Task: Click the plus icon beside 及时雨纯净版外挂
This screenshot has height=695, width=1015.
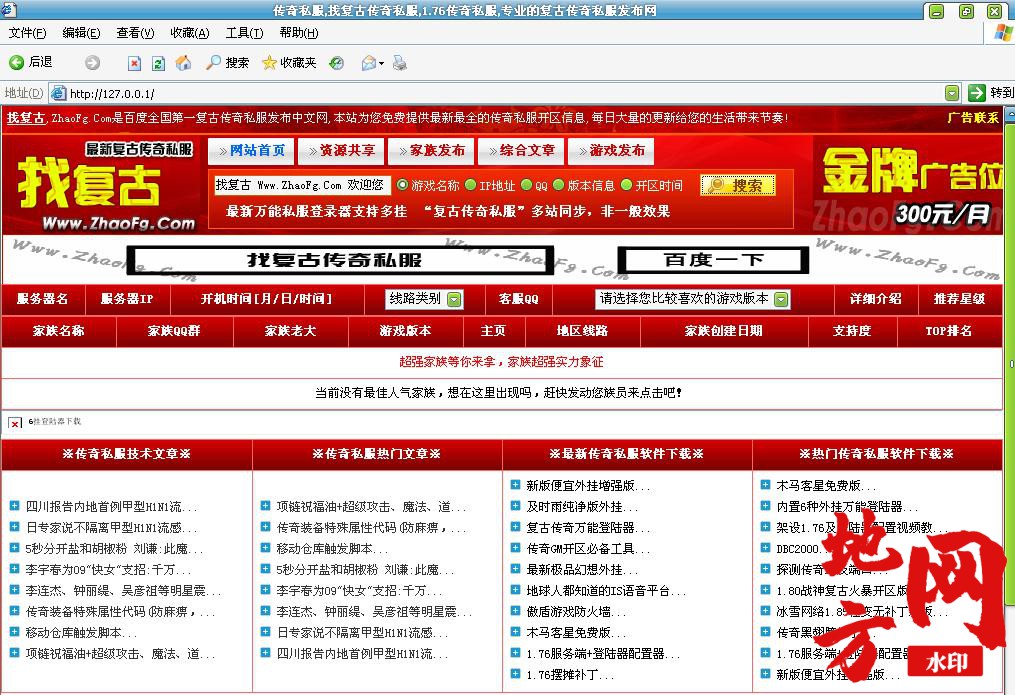Action: pyautogui.click(x=515, y=506)
